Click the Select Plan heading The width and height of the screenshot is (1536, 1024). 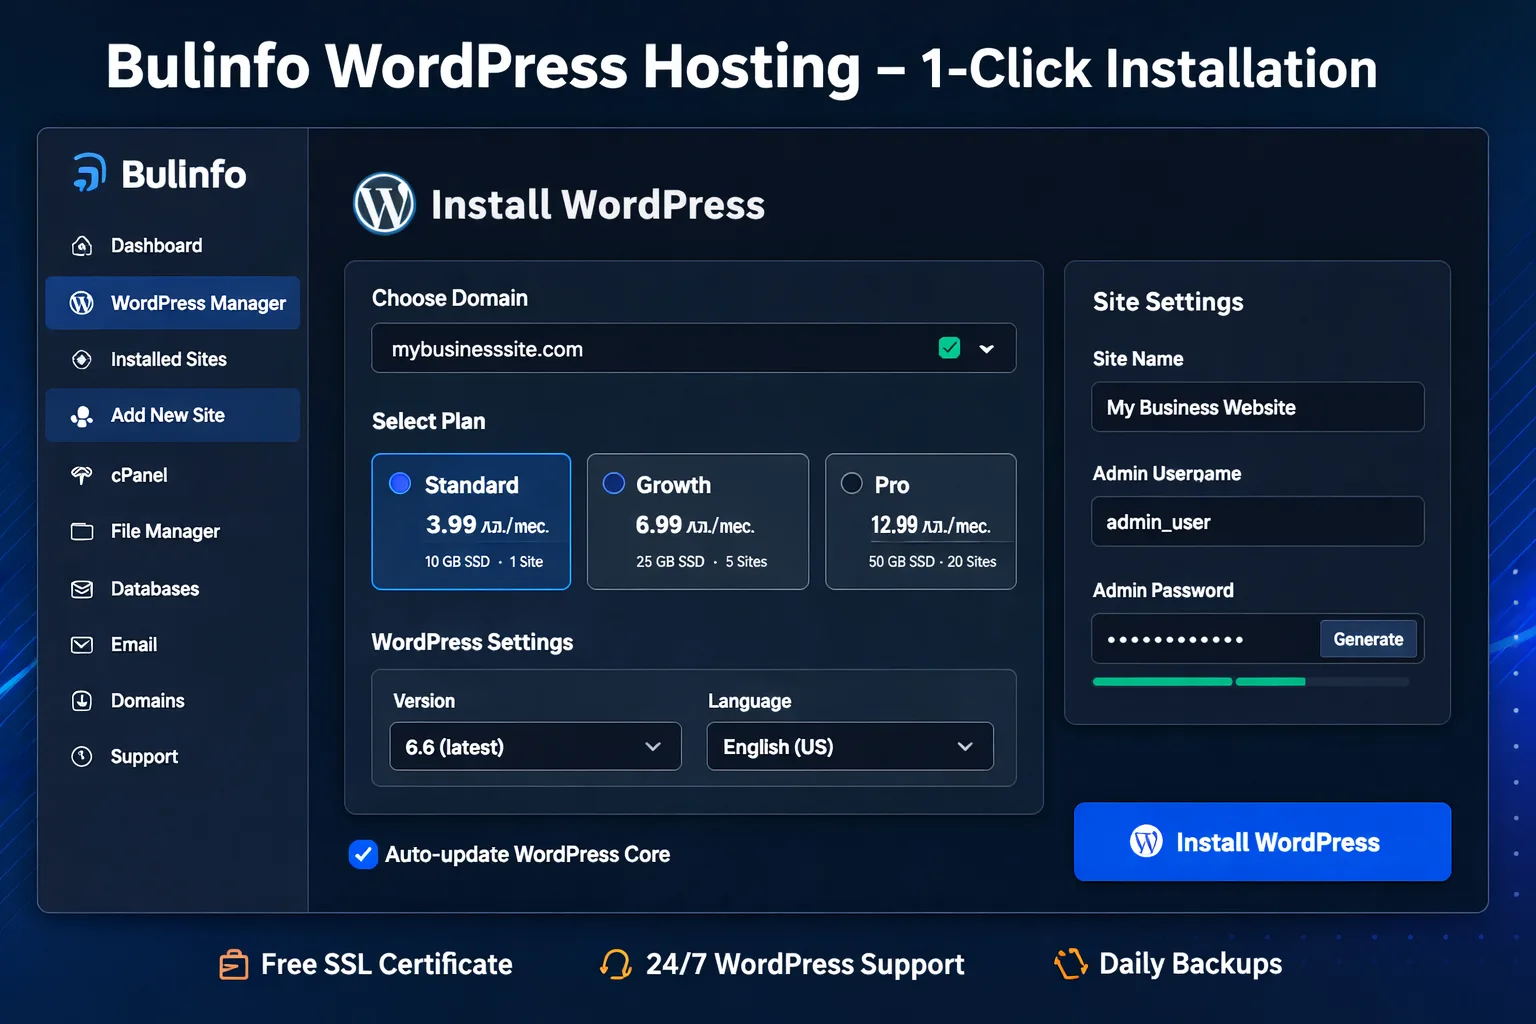[428, 421]
